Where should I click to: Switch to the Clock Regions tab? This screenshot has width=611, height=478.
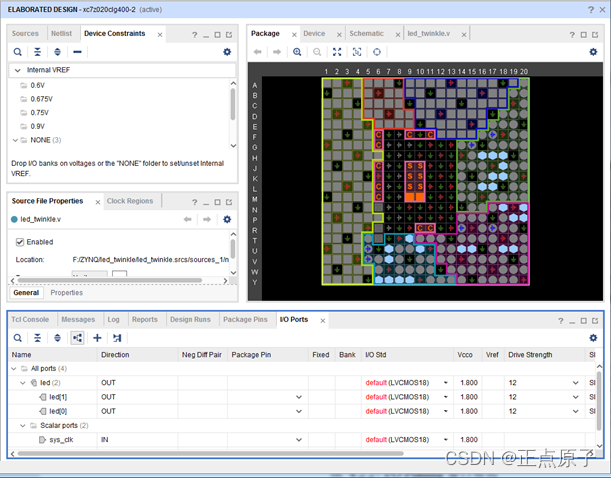130,201
